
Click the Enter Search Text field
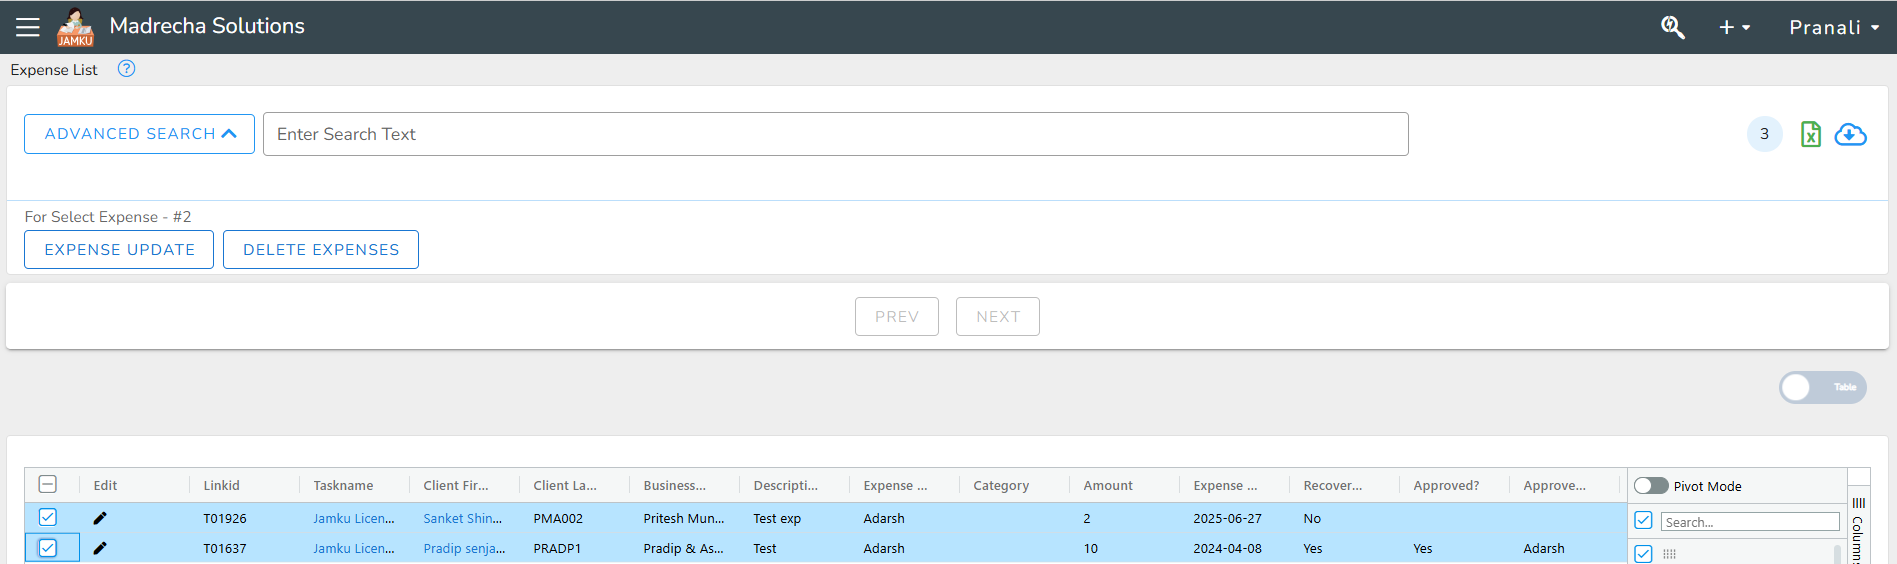pos(835,134)
